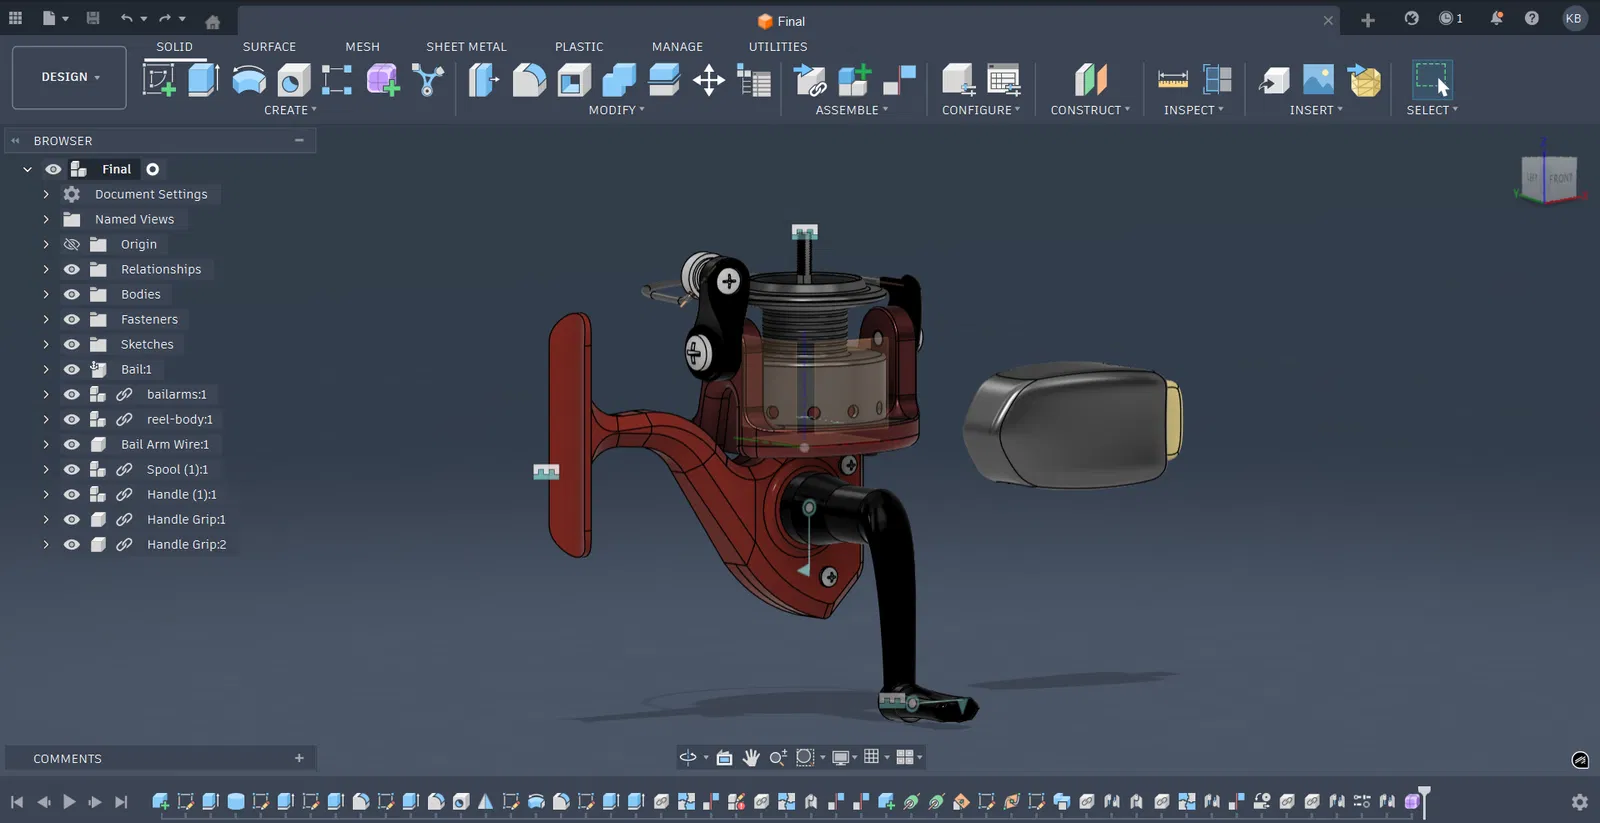Click the ViewCube front face
This screenshot has width=1600, height=823.
1560,178
